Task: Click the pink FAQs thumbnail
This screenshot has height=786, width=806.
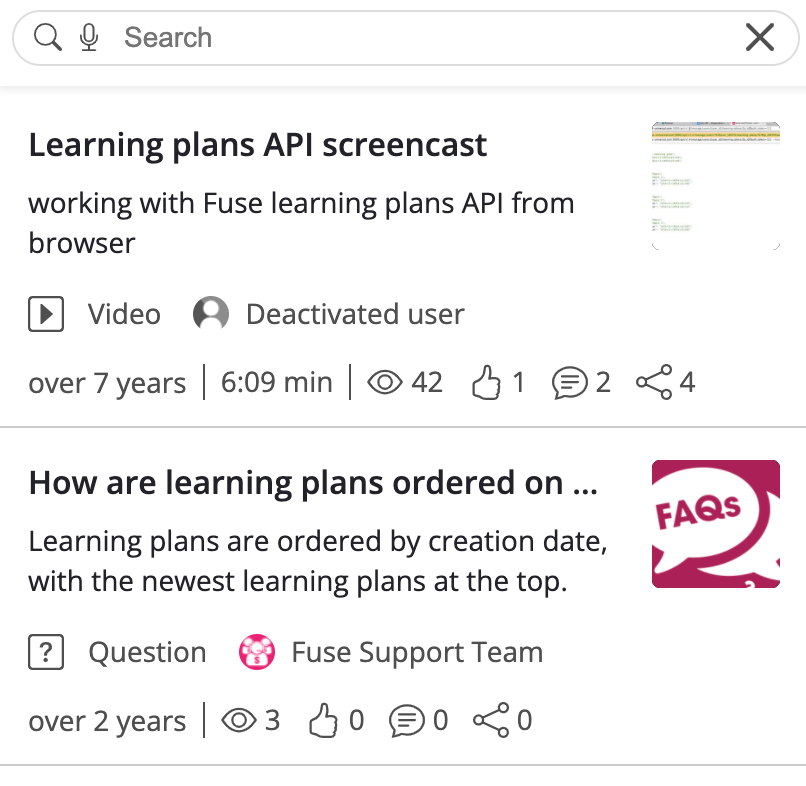Action: point(716,524)
